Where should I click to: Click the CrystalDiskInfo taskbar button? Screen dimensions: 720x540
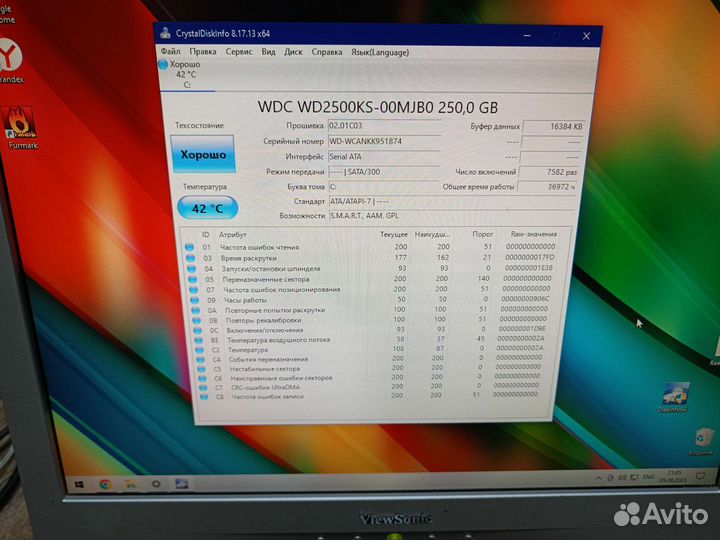click(x=181, y=484)
